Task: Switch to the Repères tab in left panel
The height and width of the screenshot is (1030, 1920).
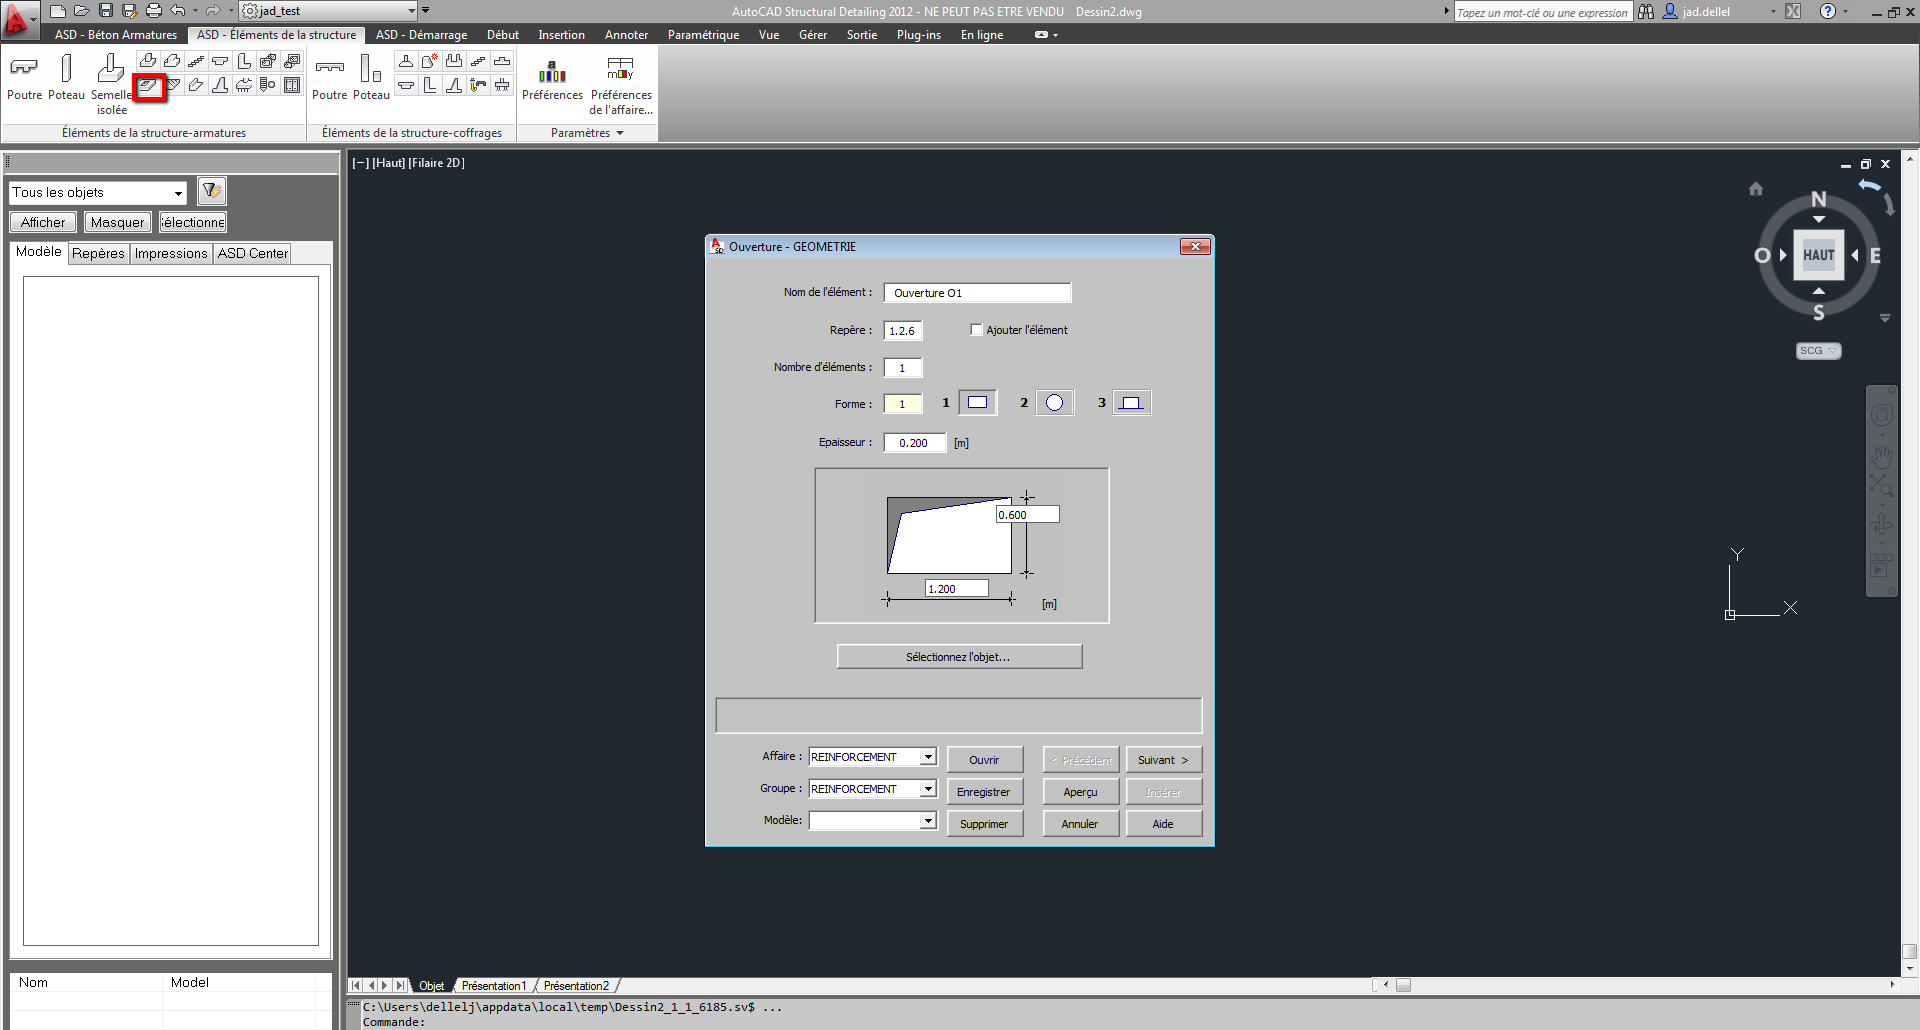Action: tap(98, 253)
